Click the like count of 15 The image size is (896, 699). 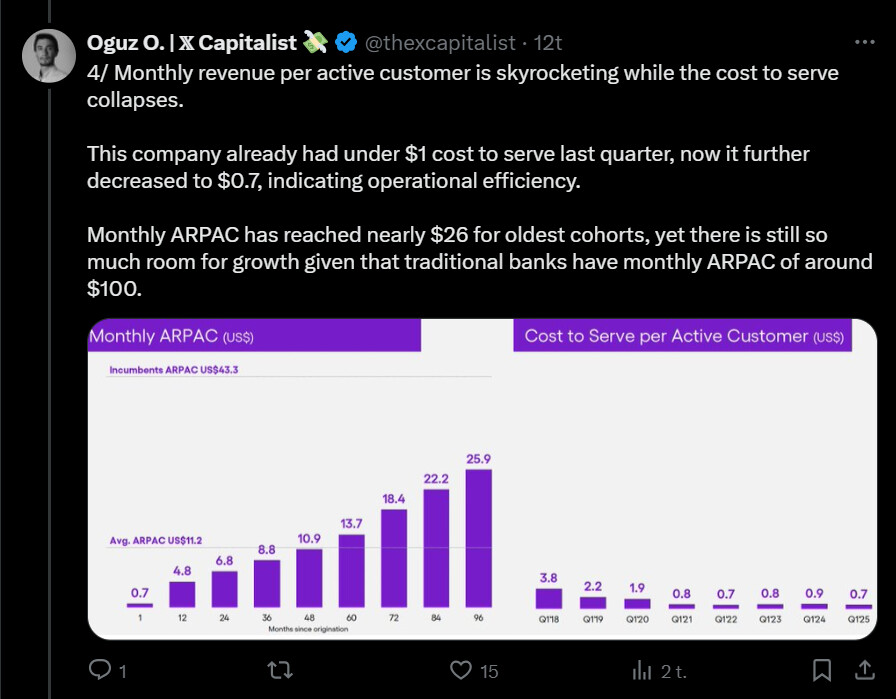tap(488, 671)
